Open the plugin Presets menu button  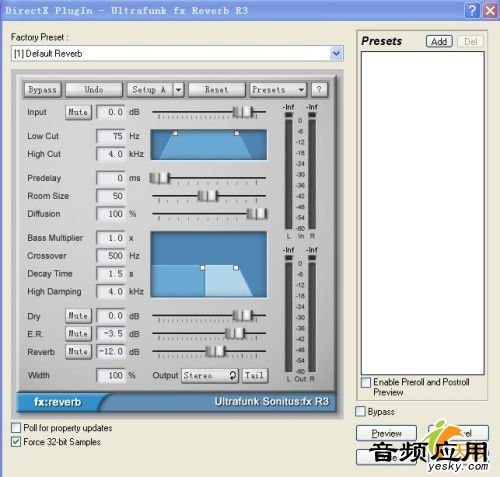coord(278,90)
